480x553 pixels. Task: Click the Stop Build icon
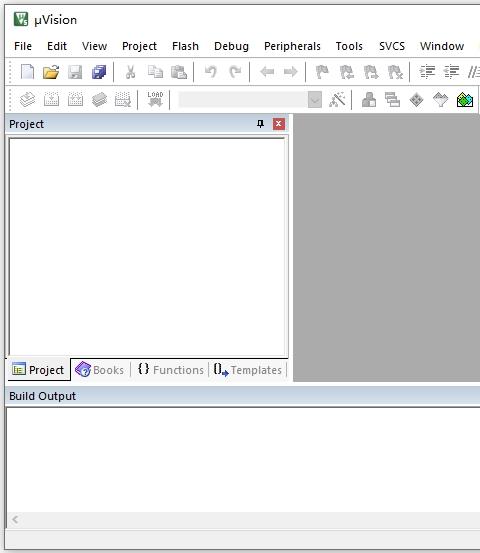tap(123, 100)
